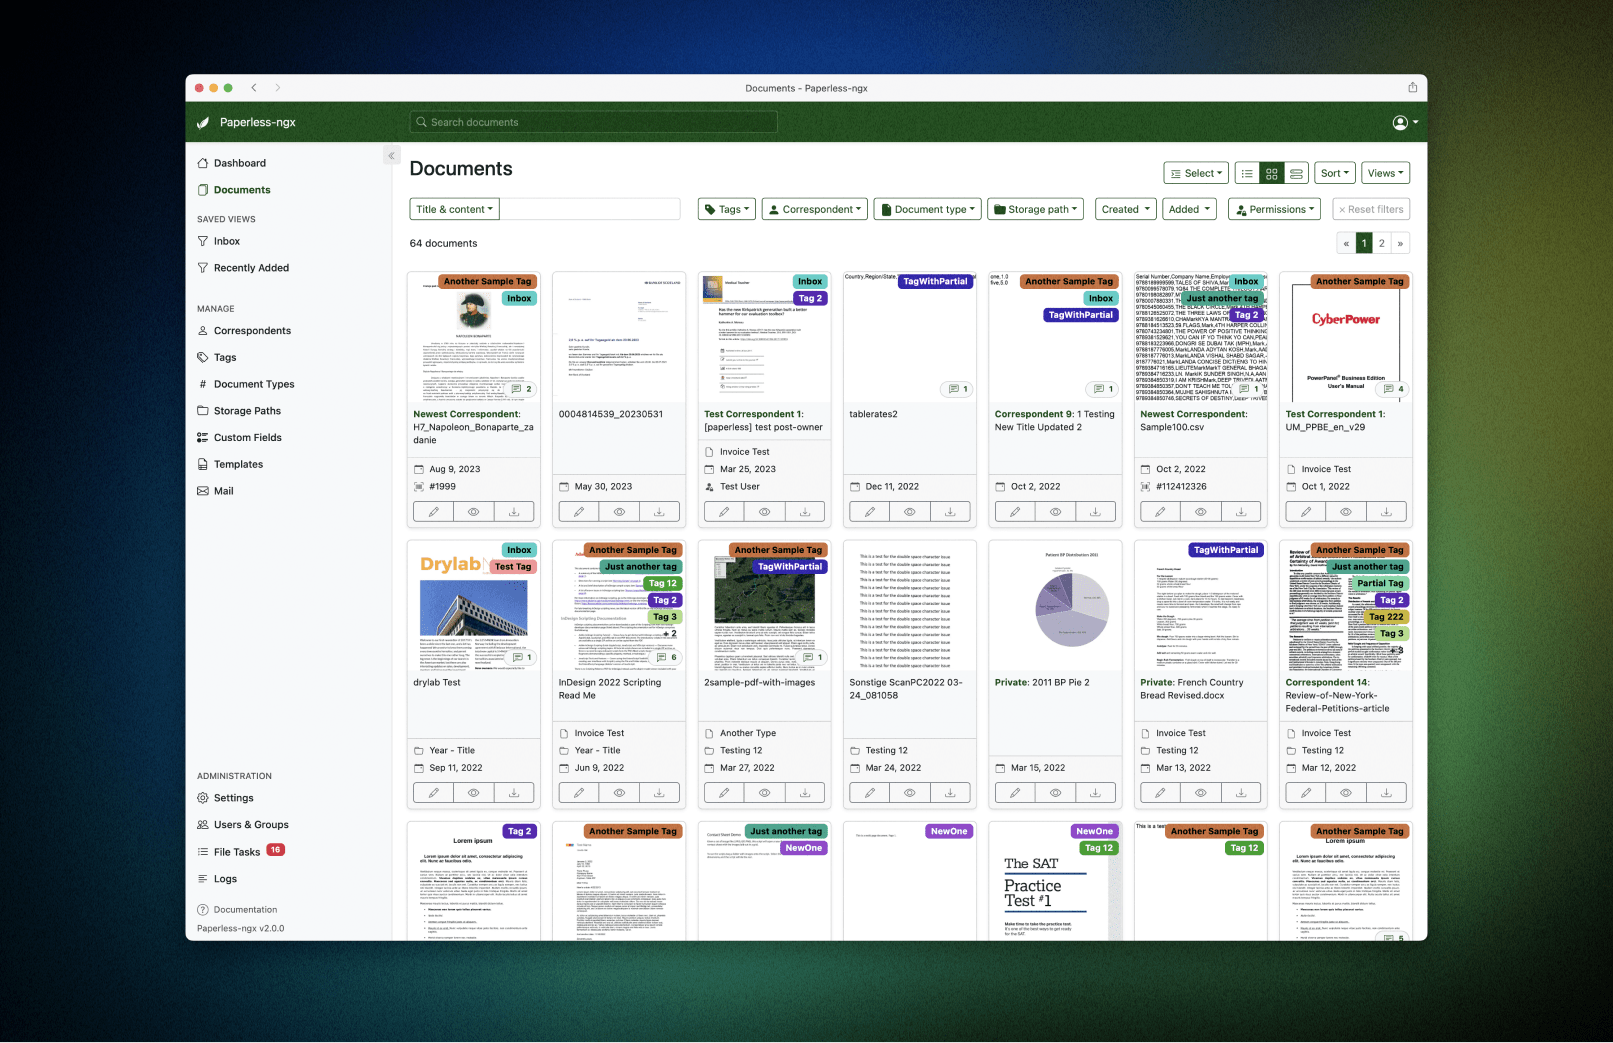Download the 2011 BP Pie 2 document
Screen dimensions: 1613x1043
[1096, 793]
